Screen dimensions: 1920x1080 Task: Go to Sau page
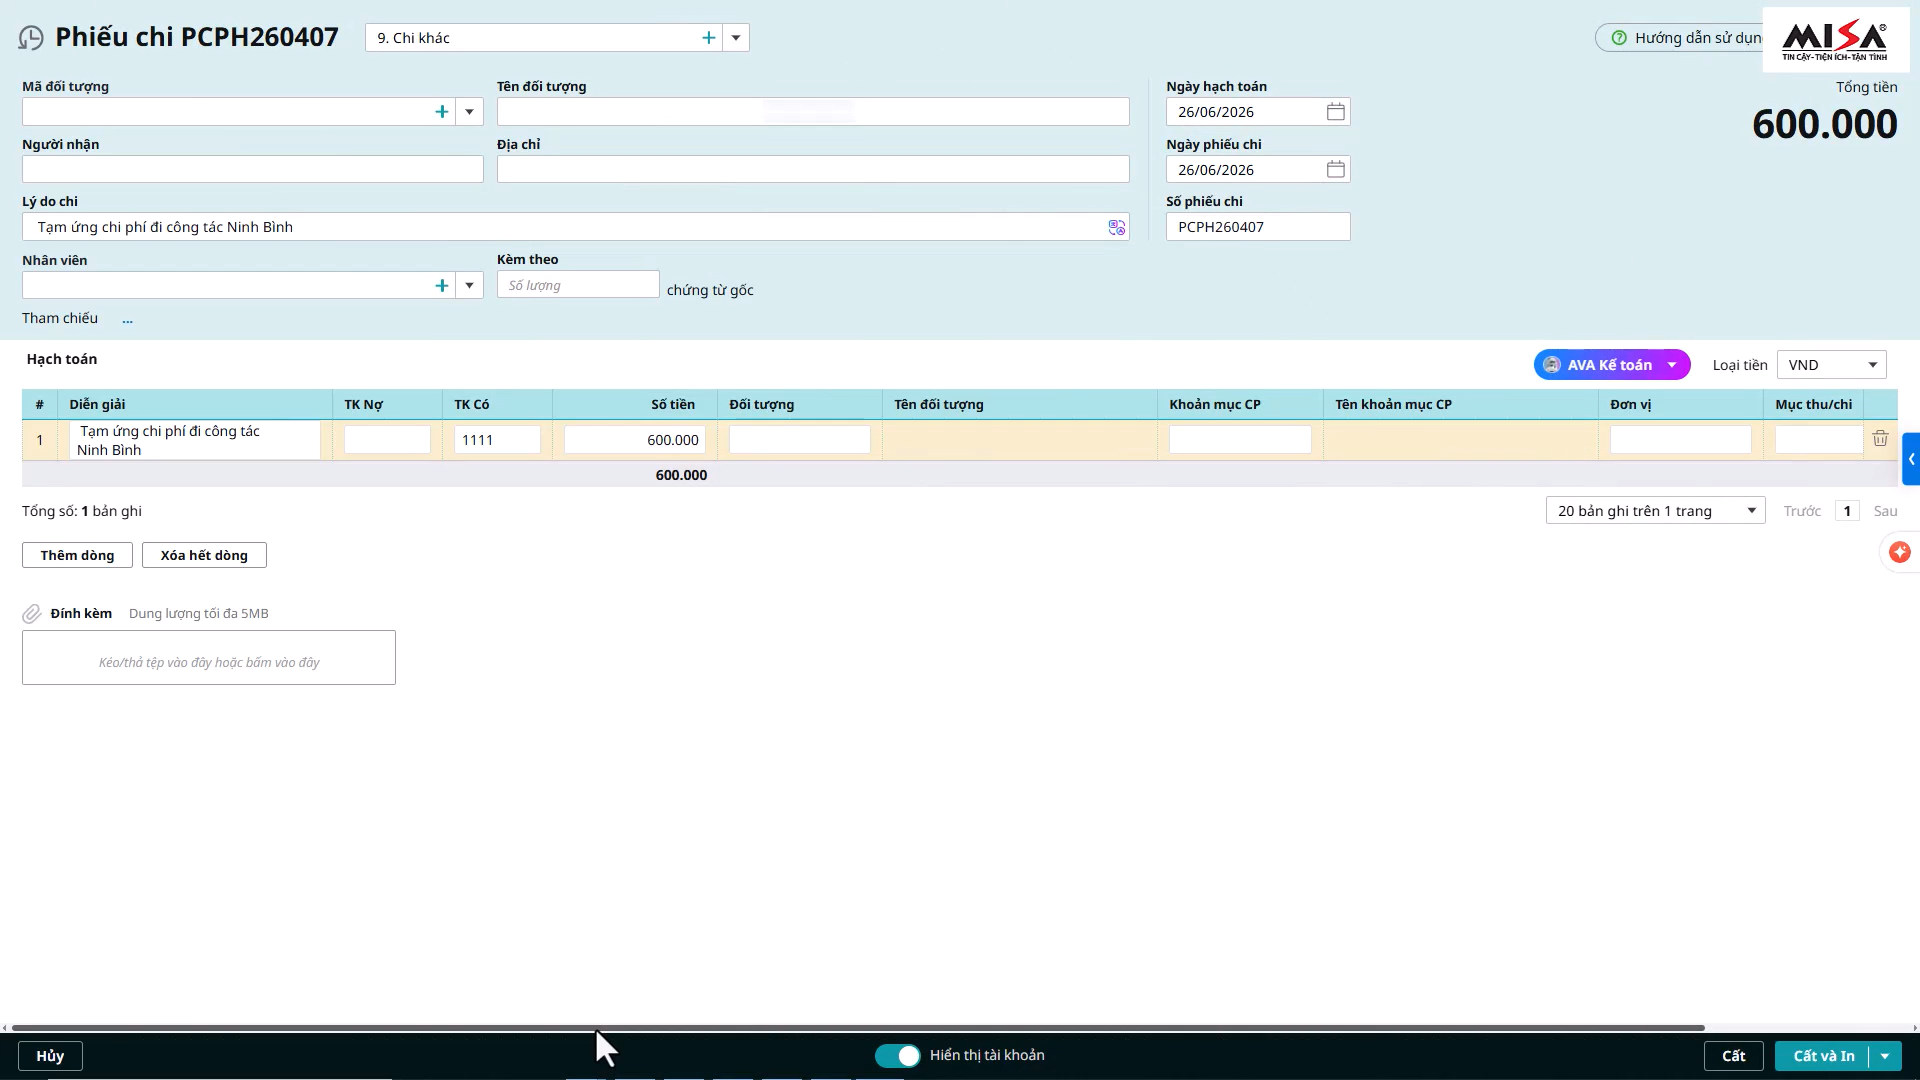(1885, 511)
